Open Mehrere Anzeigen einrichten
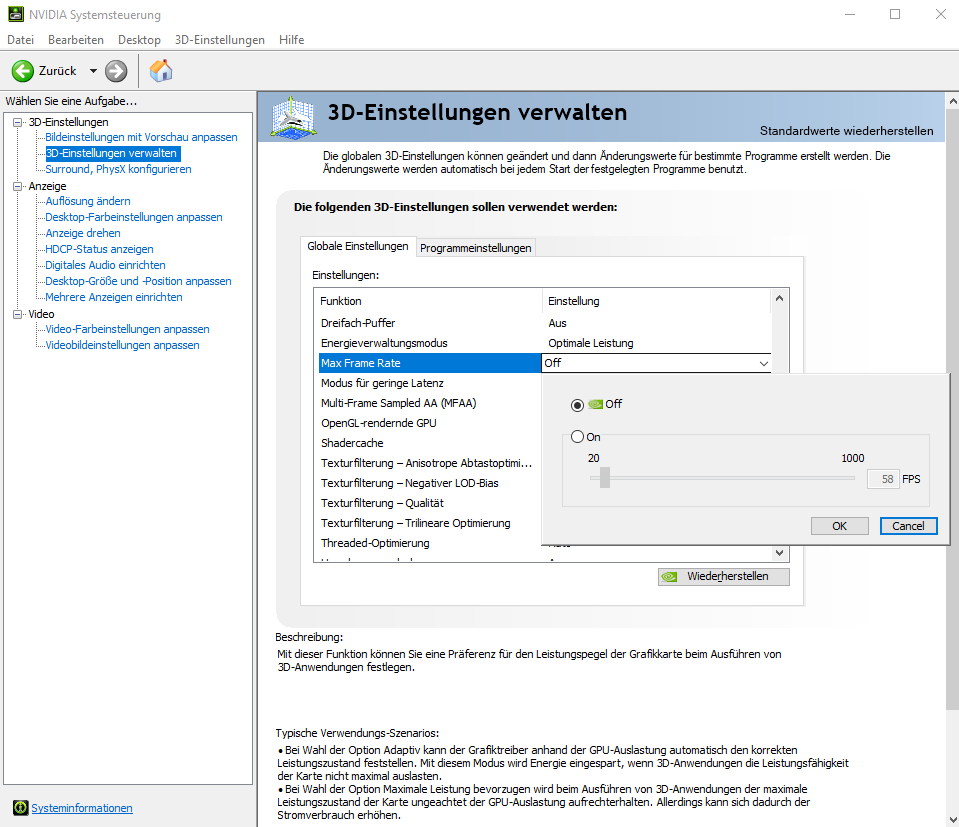The height and width of the screenshot is (827, 959). pyautogui.click(x=114, y=297)
